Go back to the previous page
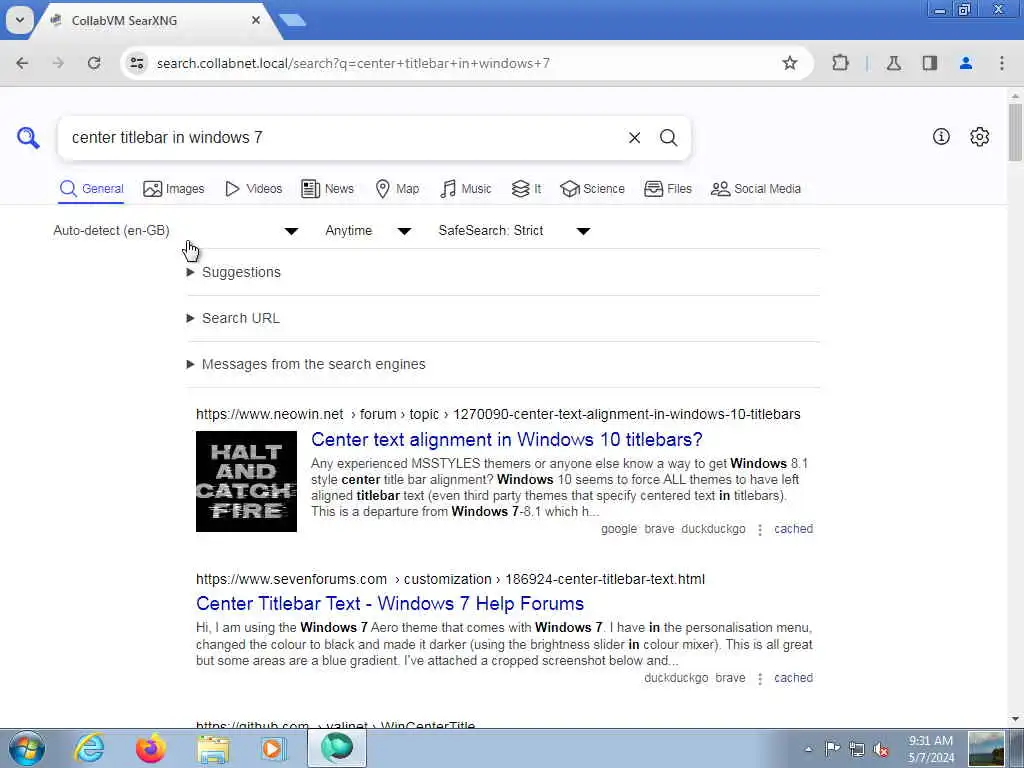Screen dimensions: 1024x768 tap(22, 63)
